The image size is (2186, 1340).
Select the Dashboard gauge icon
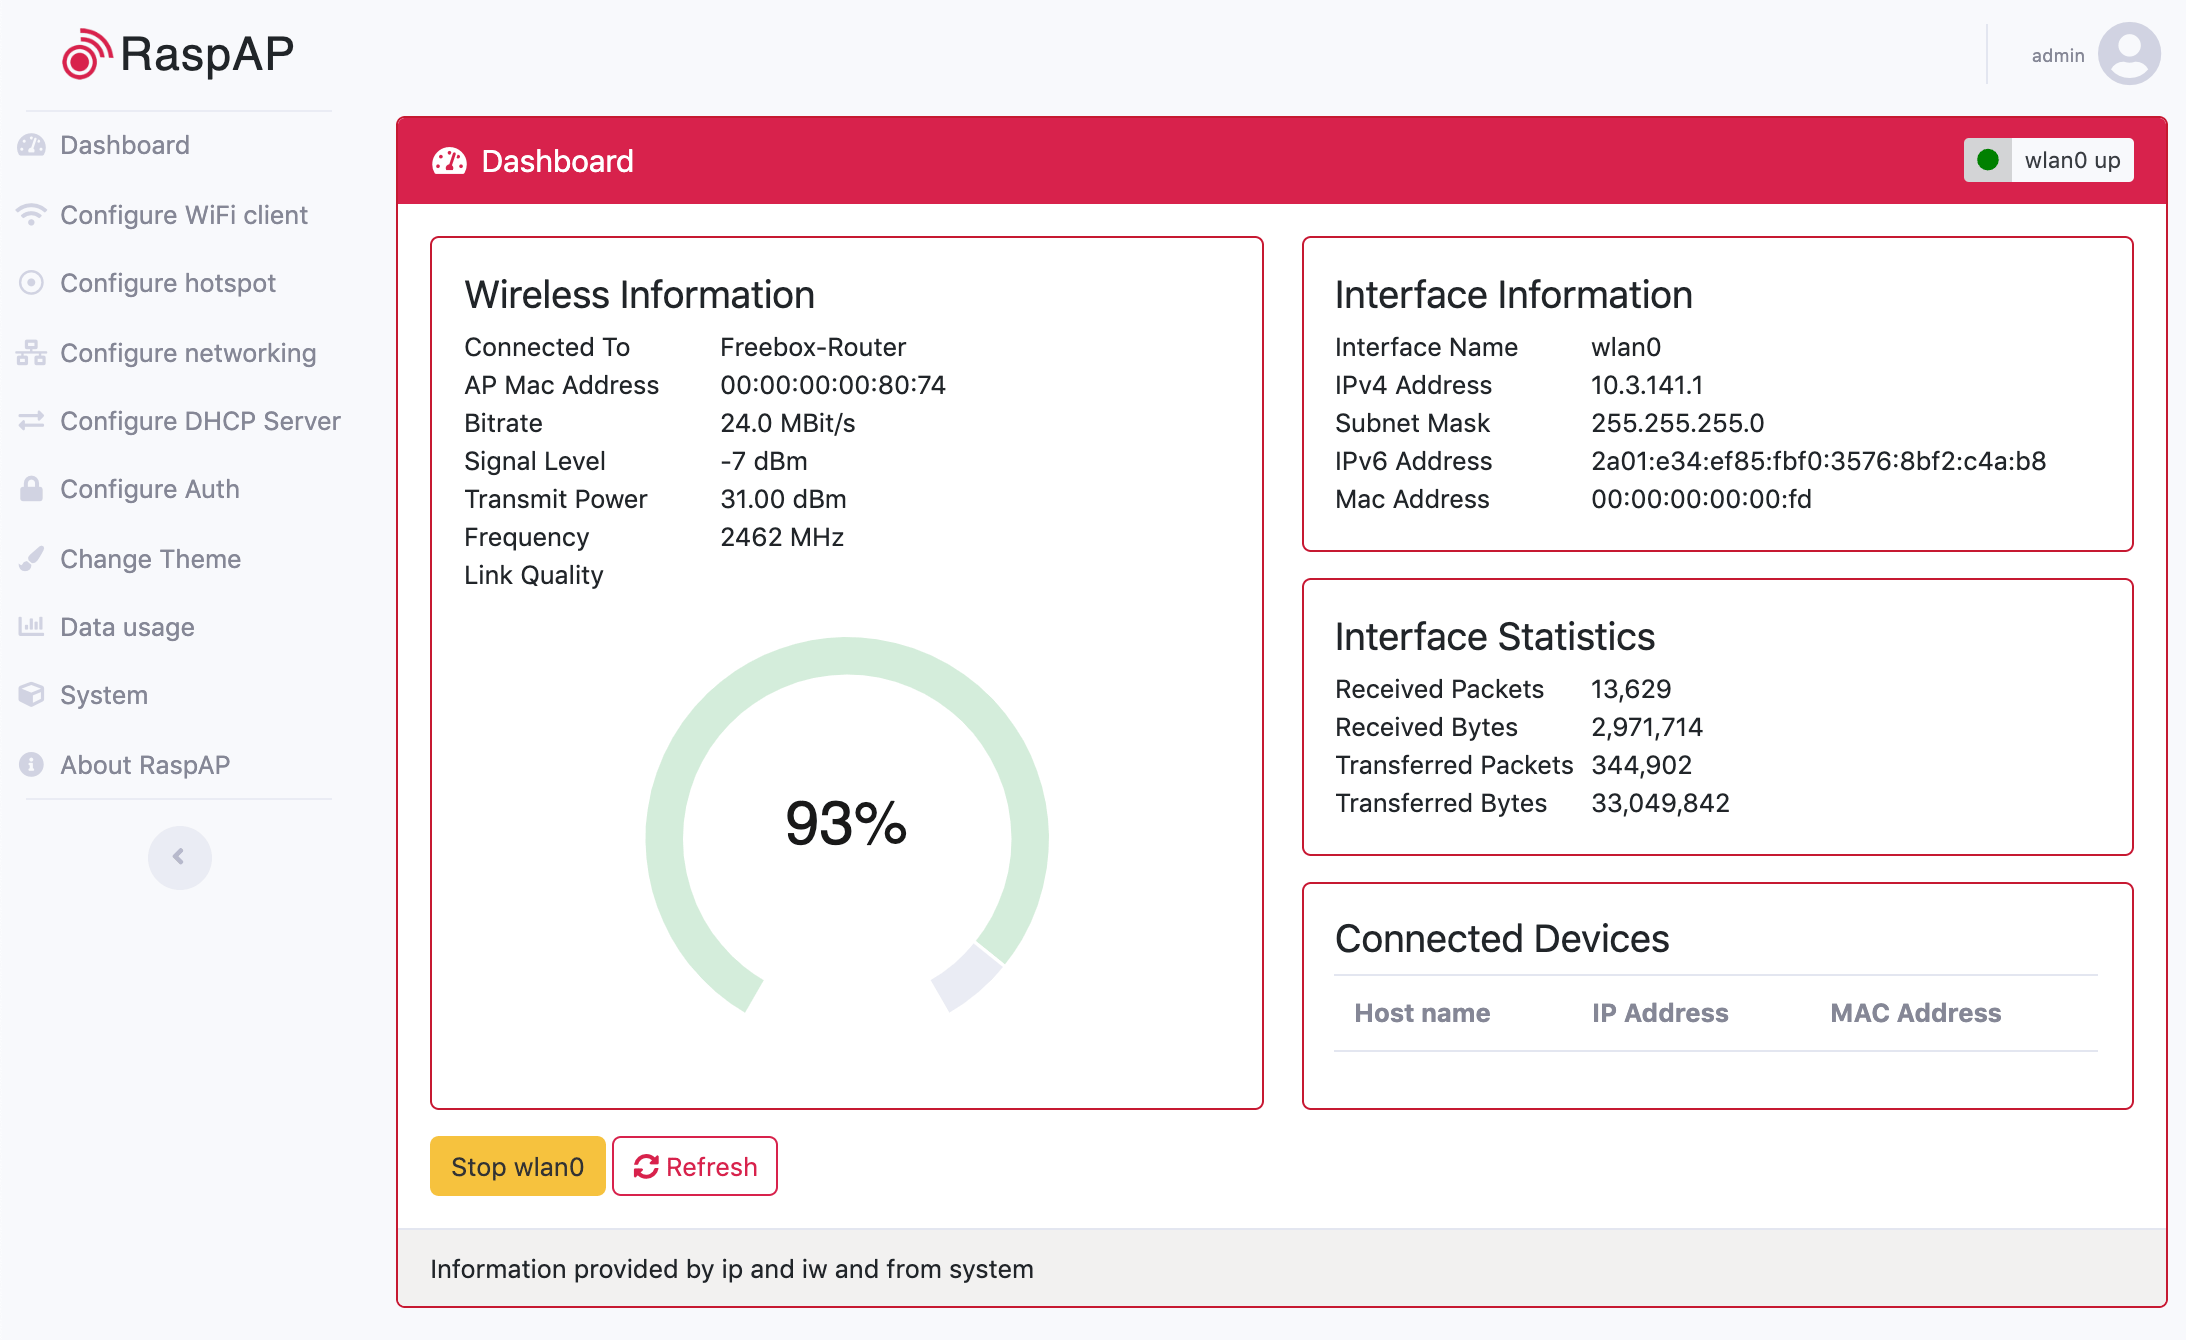click(x=31, y=144)
